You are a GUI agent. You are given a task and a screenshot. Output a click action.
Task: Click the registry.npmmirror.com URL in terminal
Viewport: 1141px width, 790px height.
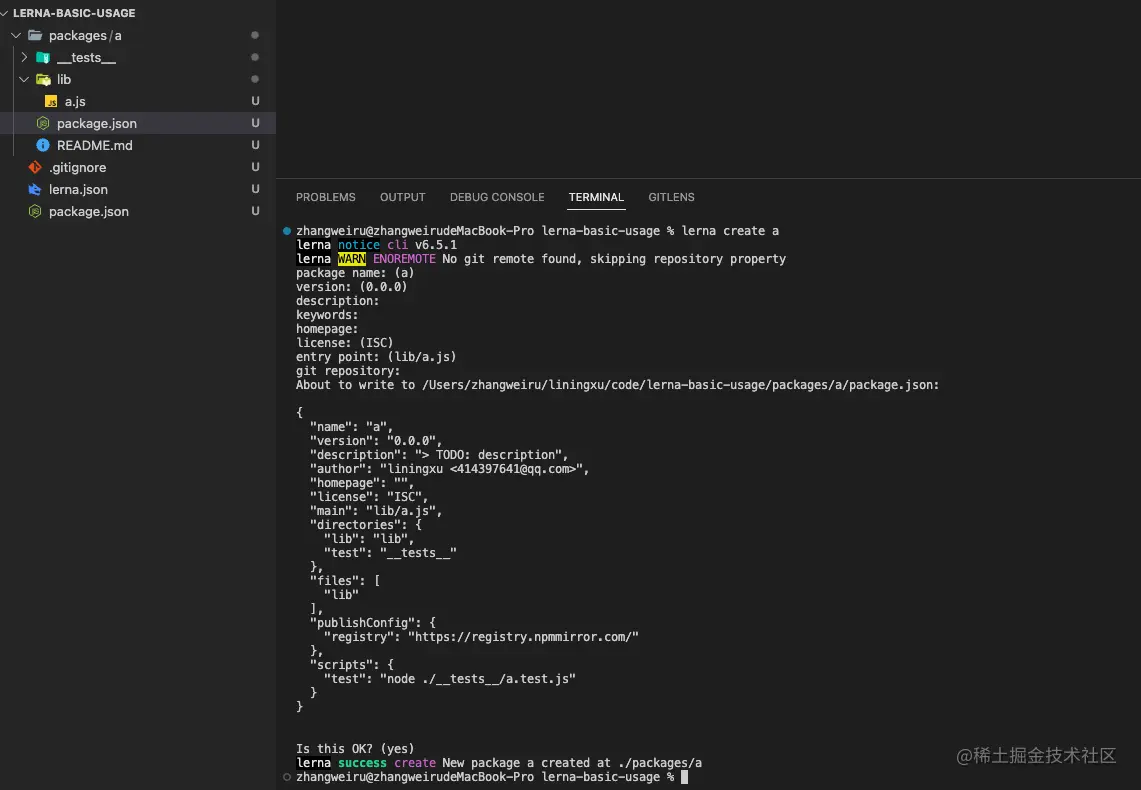click(x=522, y=637)
